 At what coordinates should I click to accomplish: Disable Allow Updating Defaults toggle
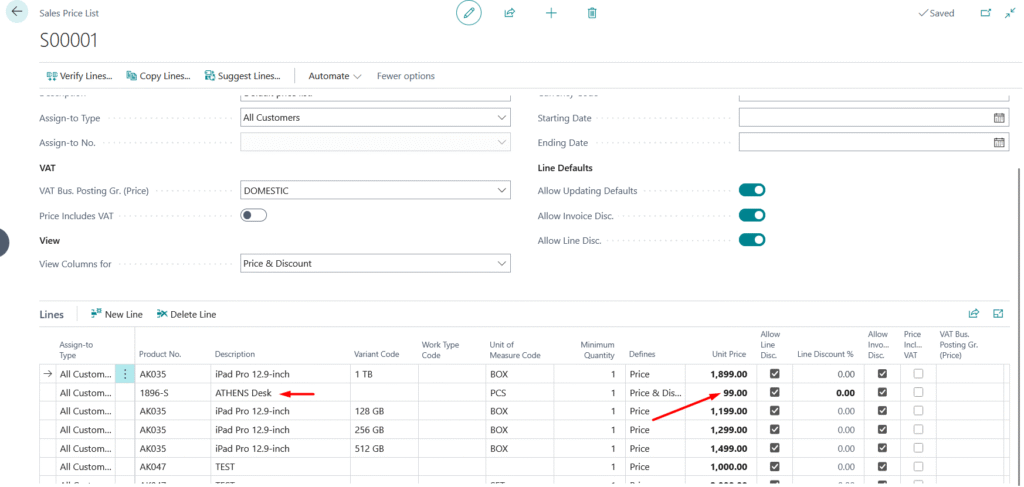point(751,190)
